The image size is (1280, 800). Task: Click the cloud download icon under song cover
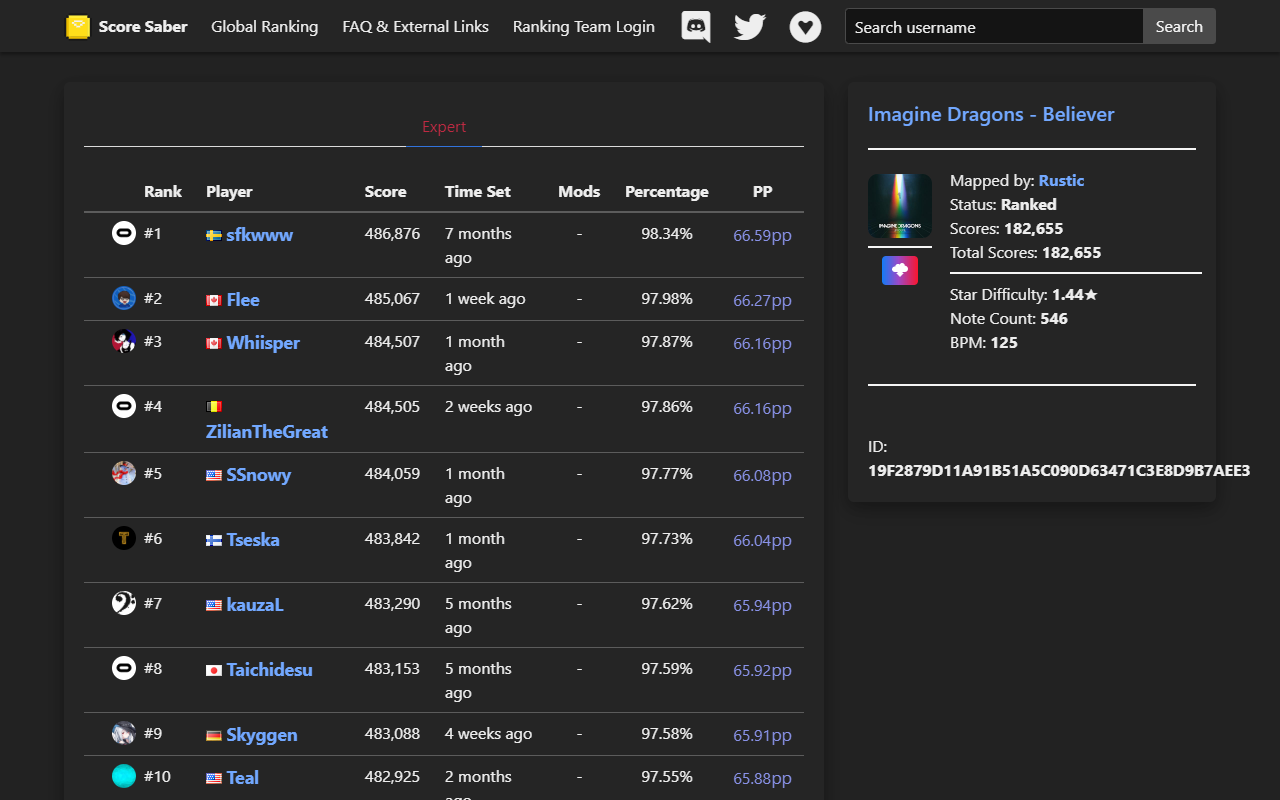pyautogui.click(x=900, y=270)
